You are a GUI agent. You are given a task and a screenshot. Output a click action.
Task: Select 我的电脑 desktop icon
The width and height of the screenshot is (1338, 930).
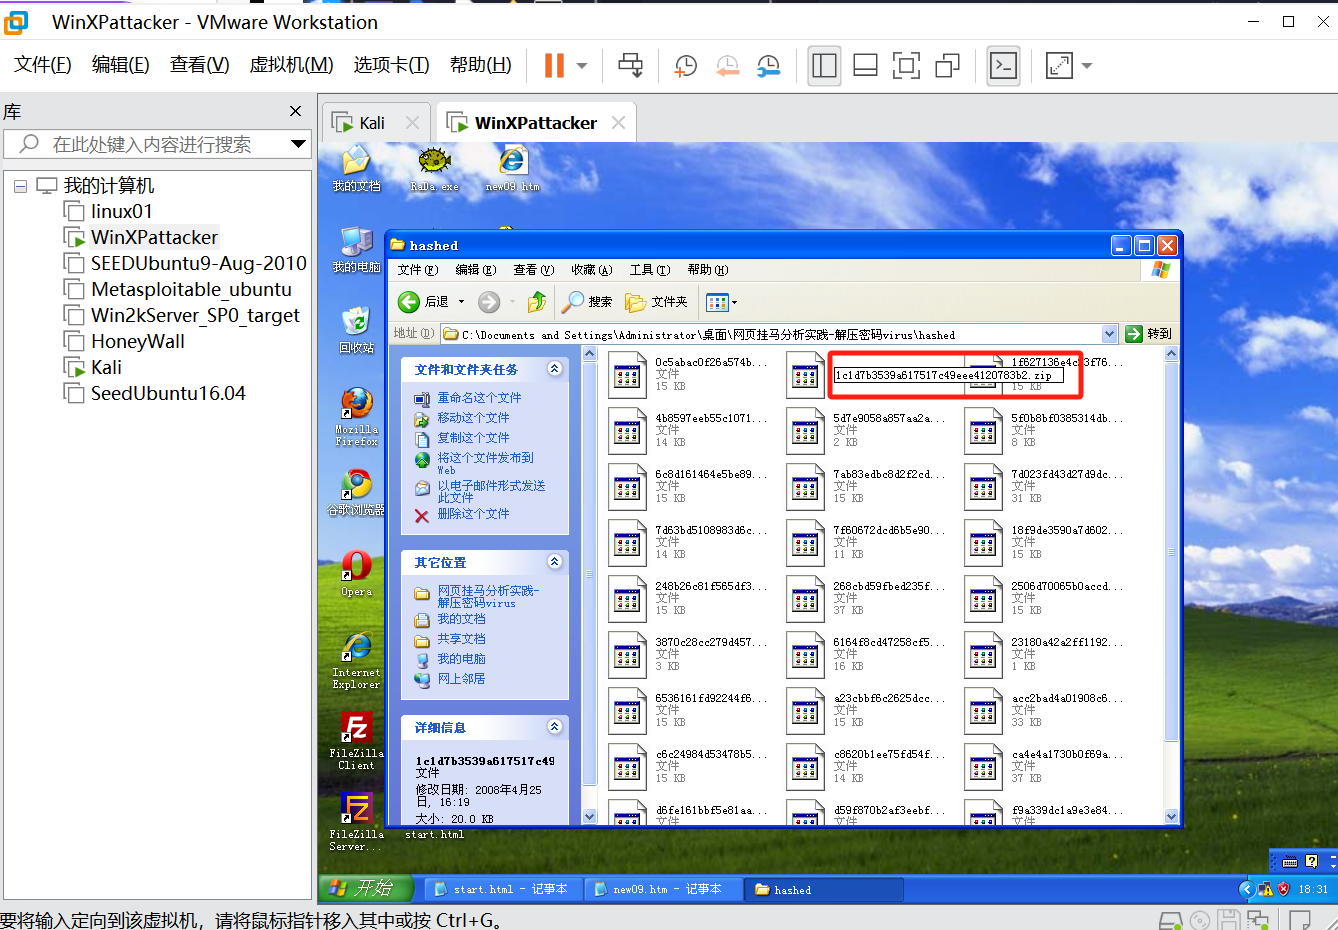[x=356, y=249]
